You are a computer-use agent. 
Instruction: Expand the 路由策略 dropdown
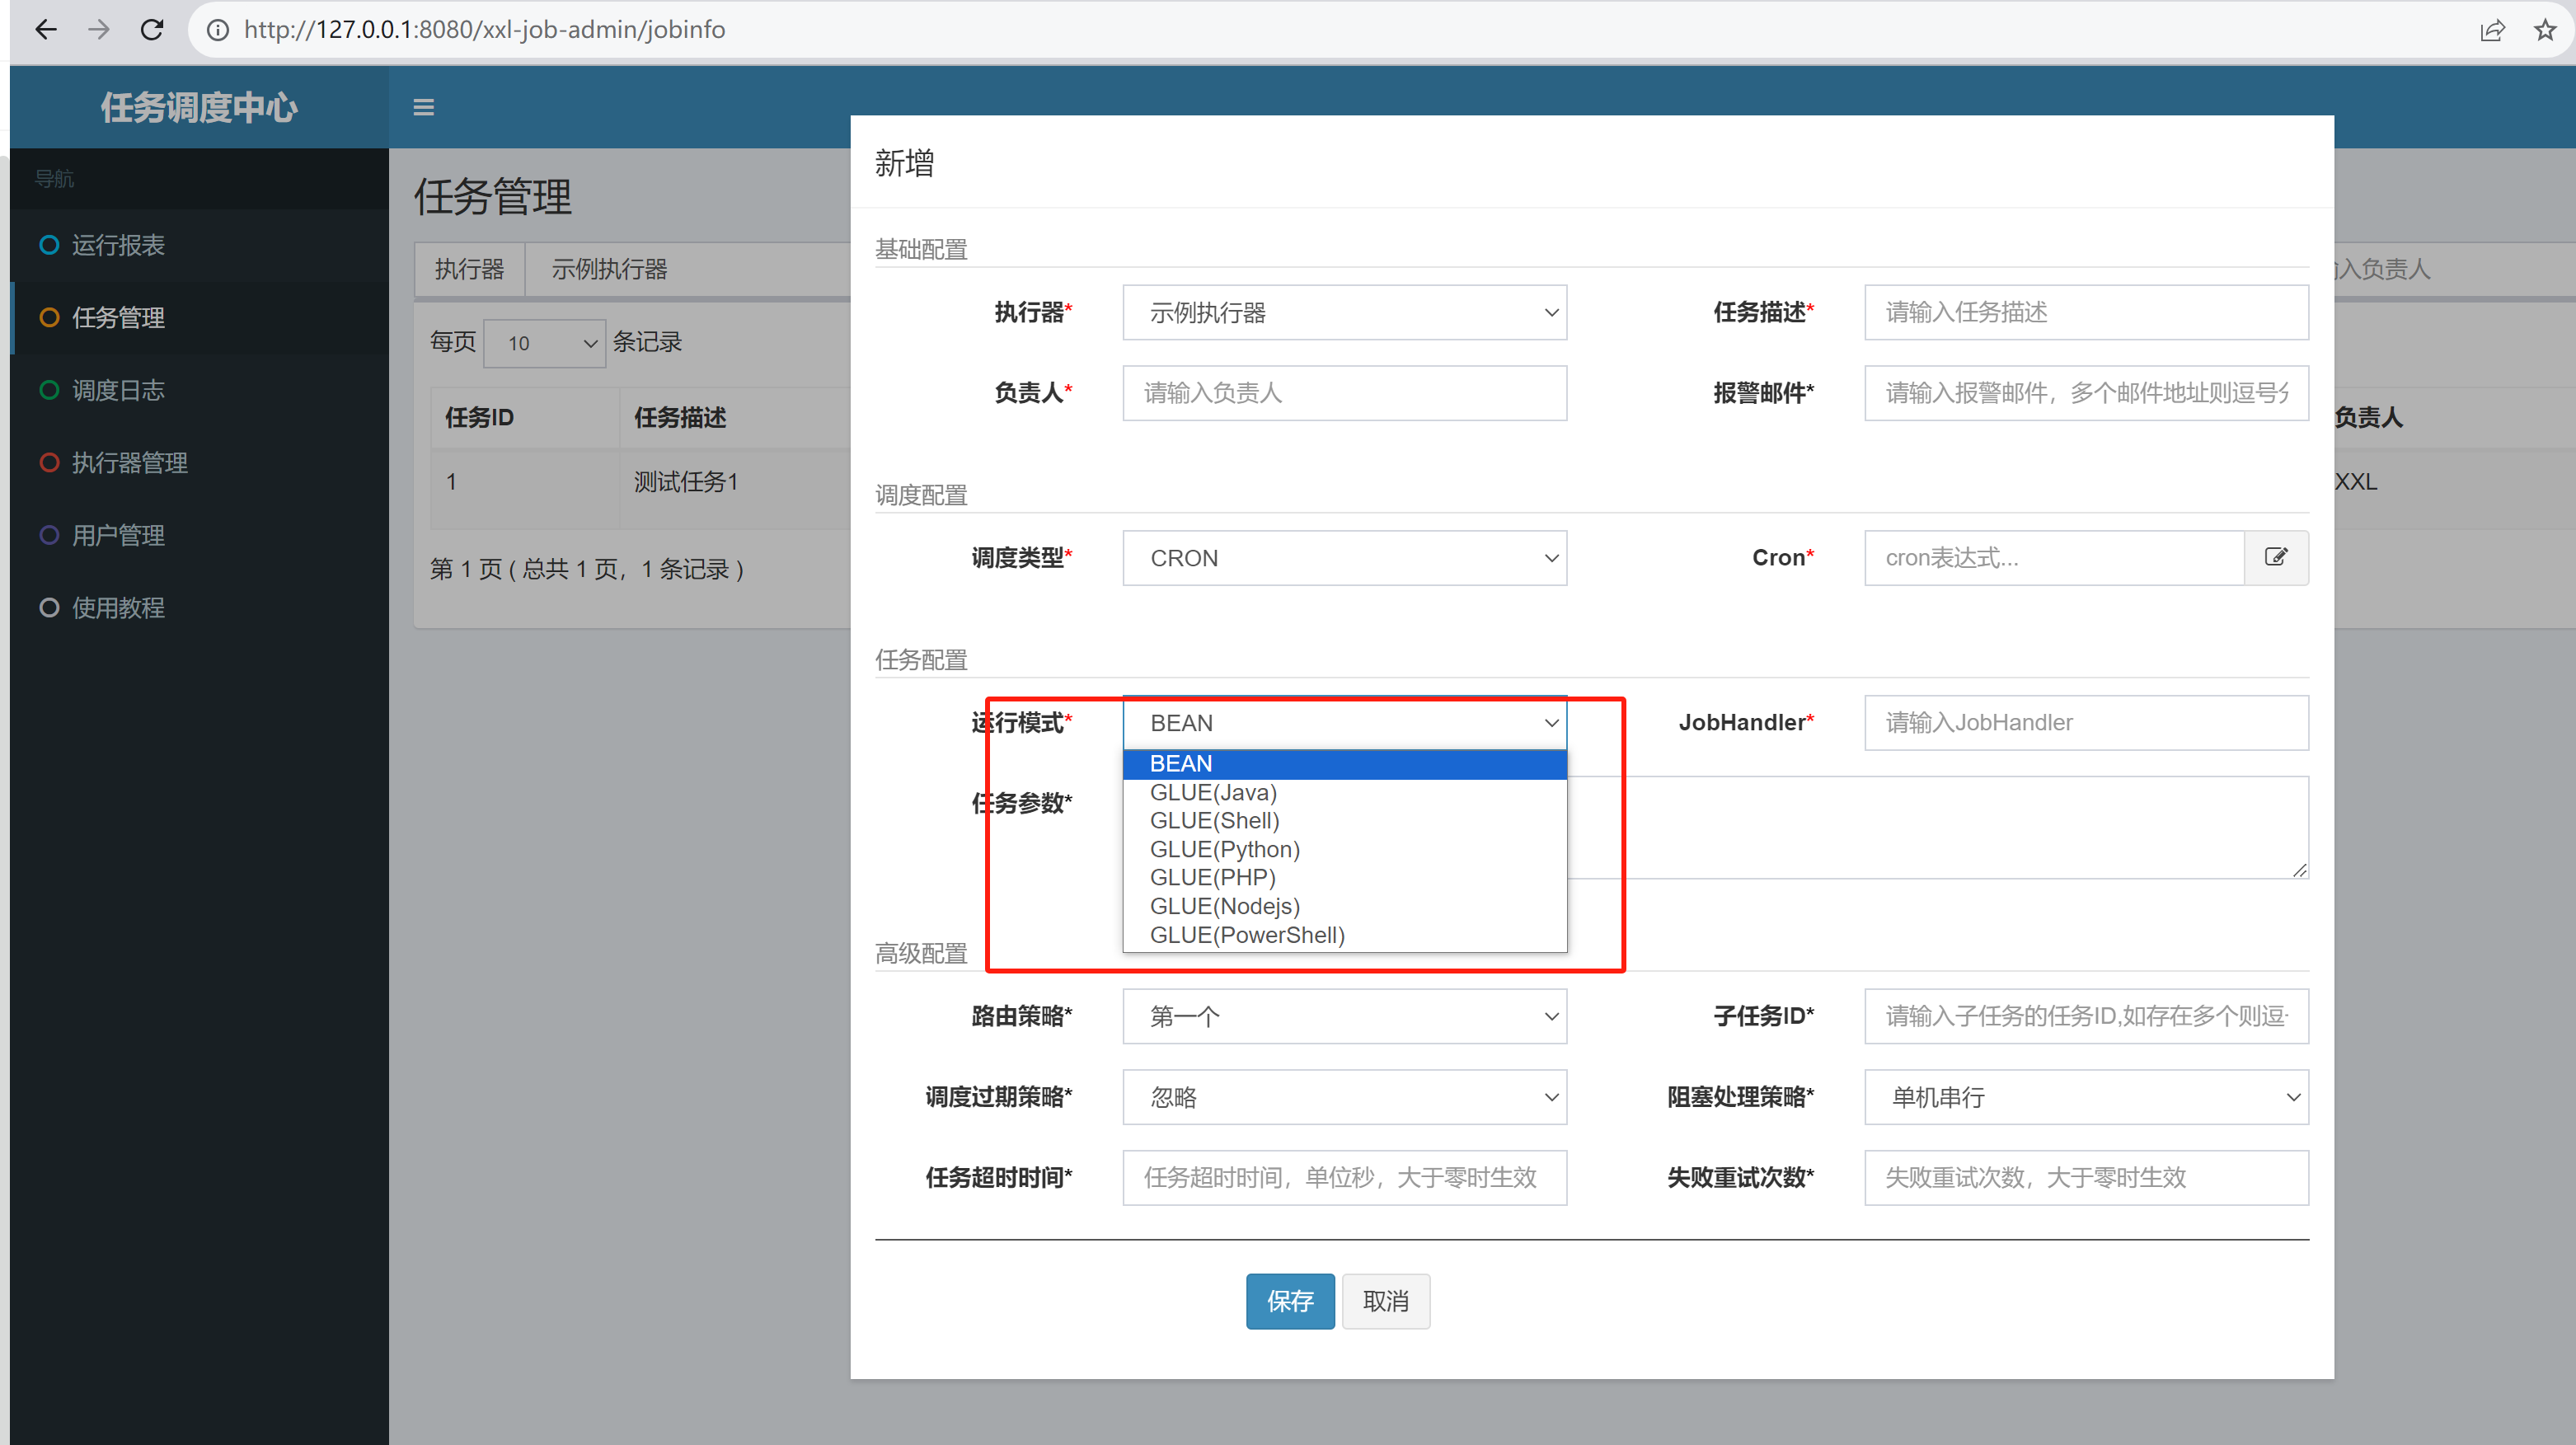pos(1343,1016)
